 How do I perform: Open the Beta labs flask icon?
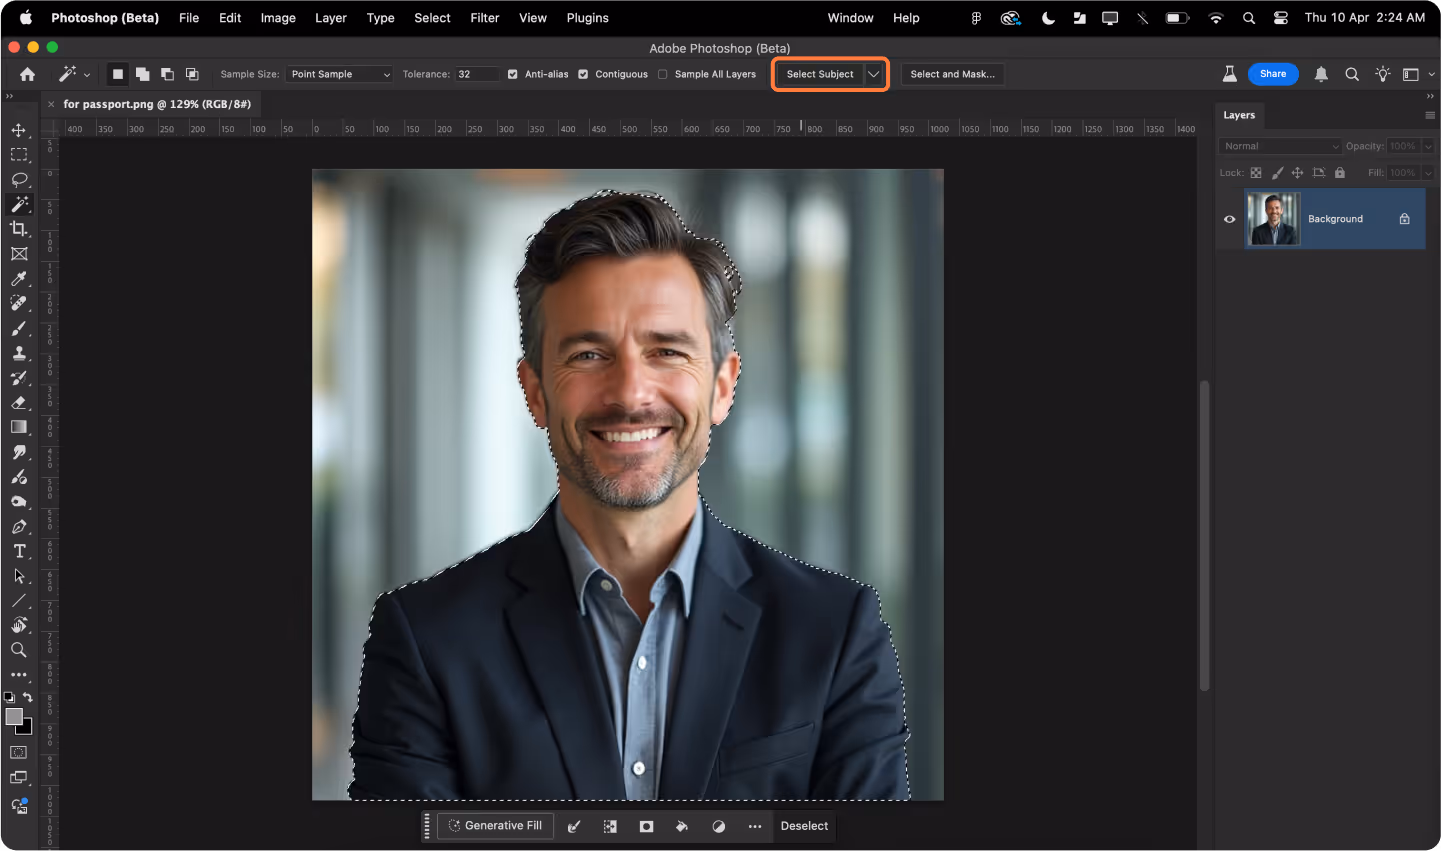point(1230,74)
